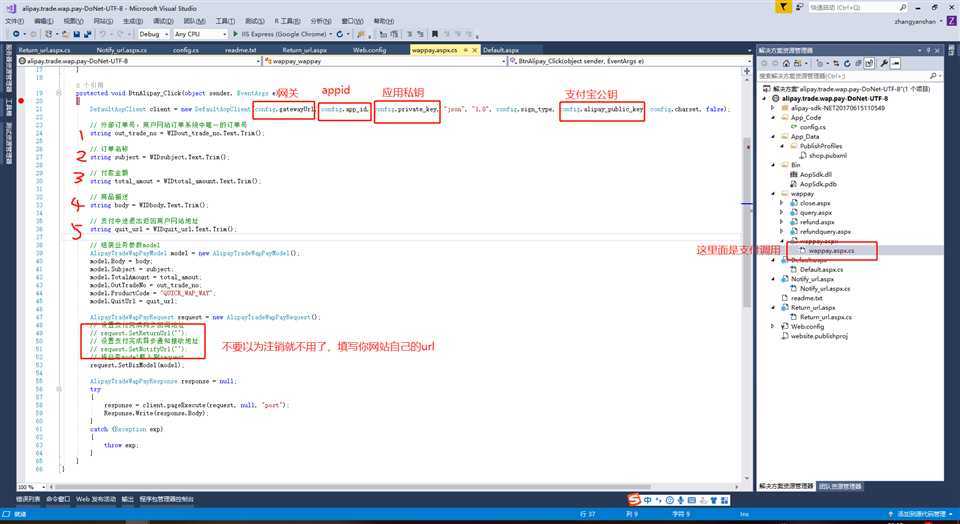Image resolution: width=960 pixels, height=524 pixels.
Task: Click the zhangyanshan account name
Action: point(915,21)
